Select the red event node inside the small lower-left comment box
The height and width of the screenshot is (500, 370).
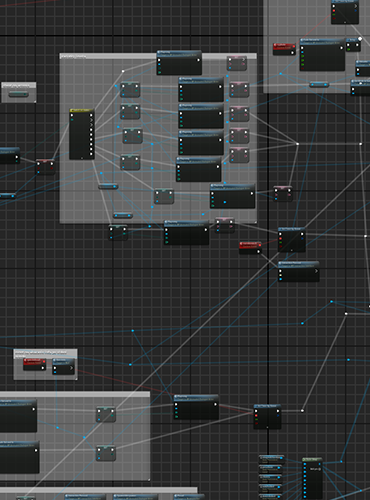(x=34, y=364)
